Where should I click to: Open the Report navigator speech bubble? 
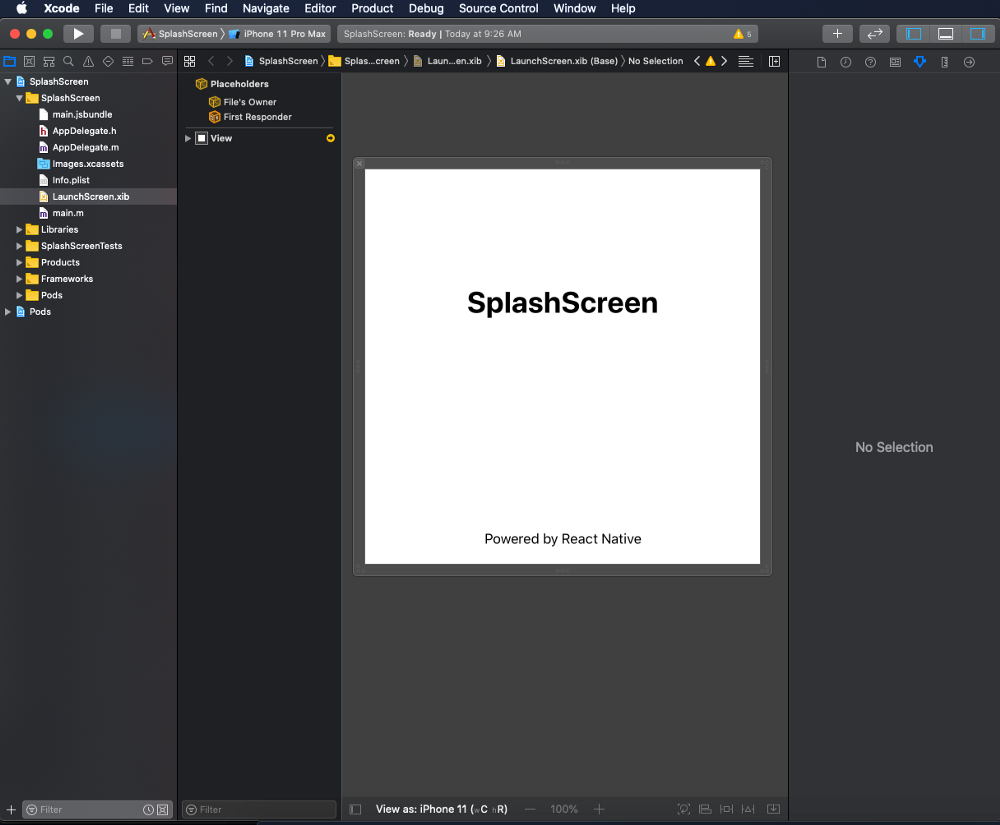(x=167, y=61)
